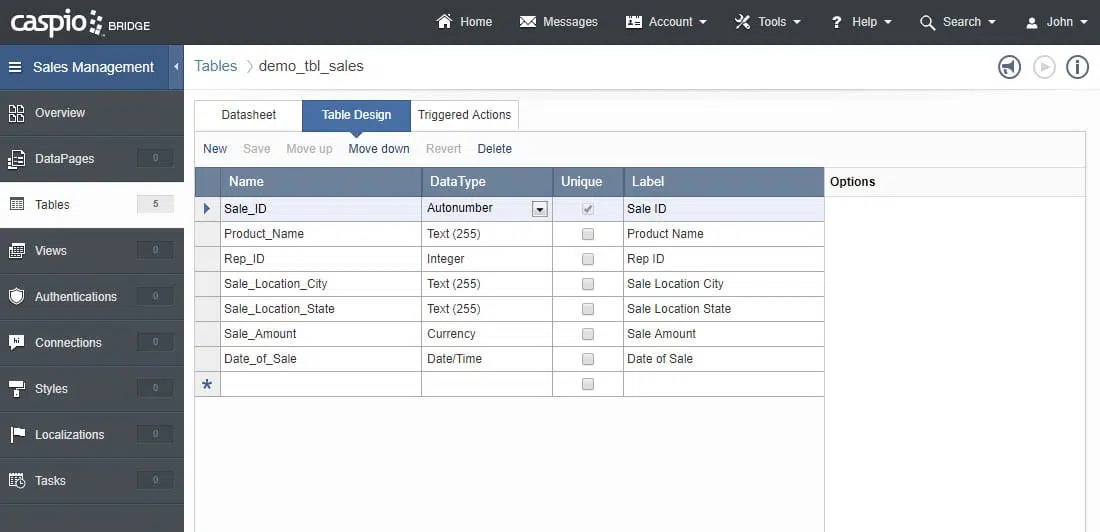Enable Unique checkbox for Rep_ID row
Screen dimensions: 1100x532
coord(588,259)
